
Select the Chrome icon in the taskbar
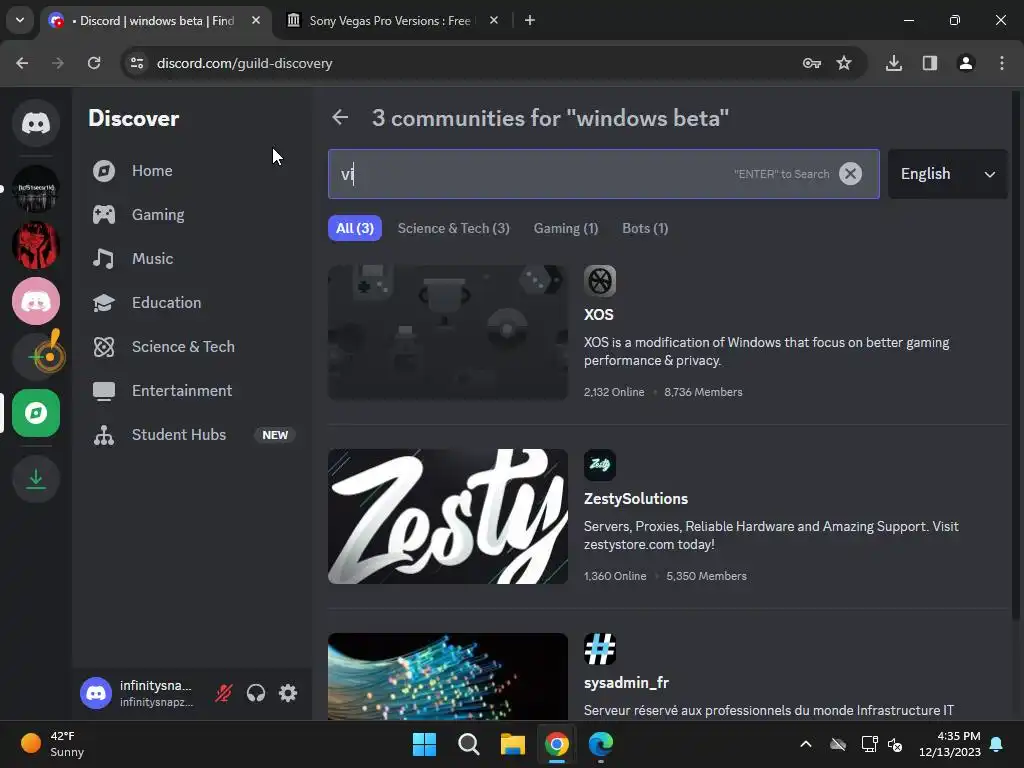[x=557, y=744]
